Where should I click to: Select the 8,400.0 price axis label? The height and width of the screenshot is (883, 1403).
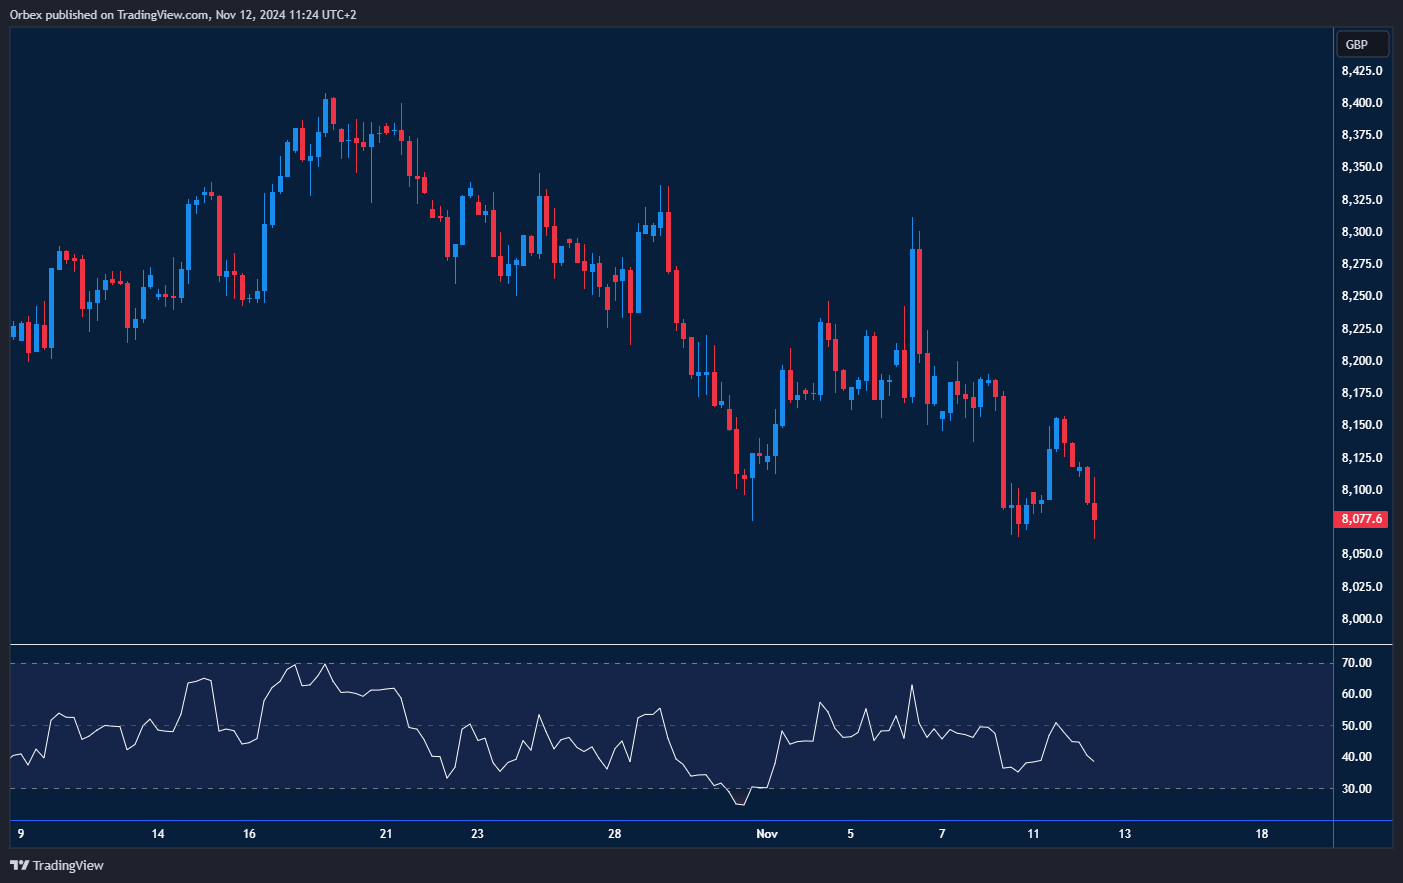(x=1361, y=103)
